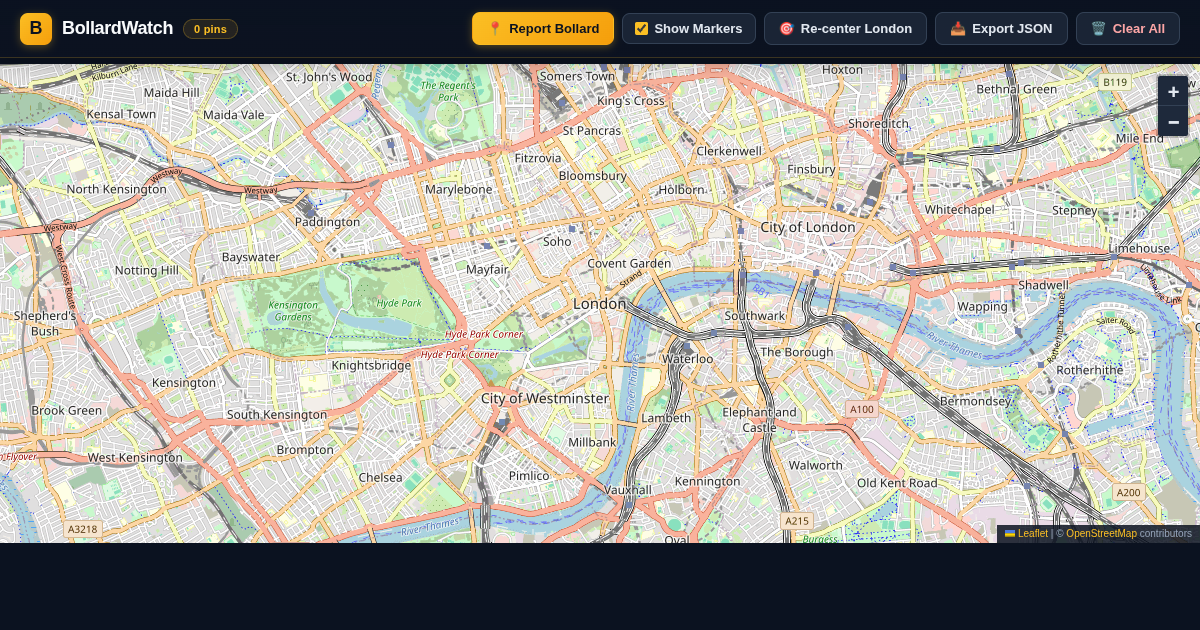Click the 'Chelsea' map label
The width and height of the screenshot is (1200, 630).
click(381, 477)
